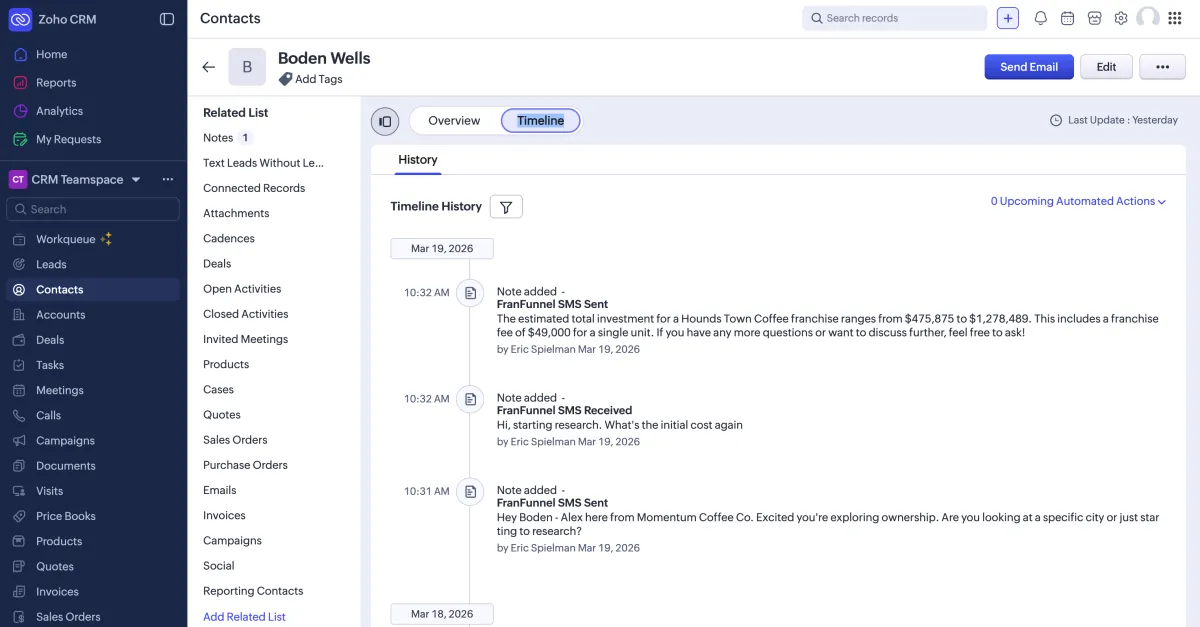
Task: Click the back arrow next to Boden Wells
Action: point(208,67)
